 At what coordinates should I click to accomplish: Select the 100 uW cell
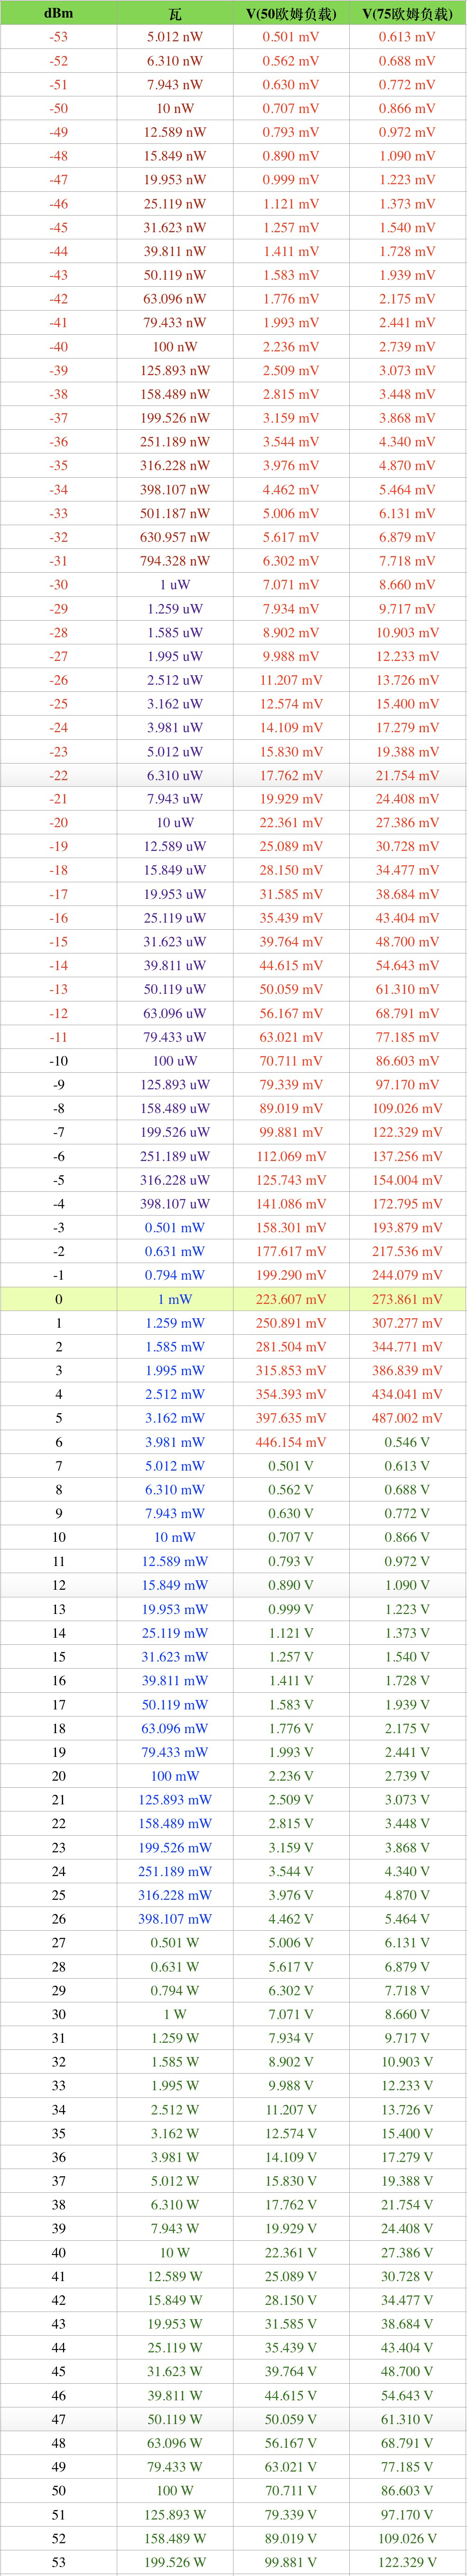click(x=175, y=1061)
